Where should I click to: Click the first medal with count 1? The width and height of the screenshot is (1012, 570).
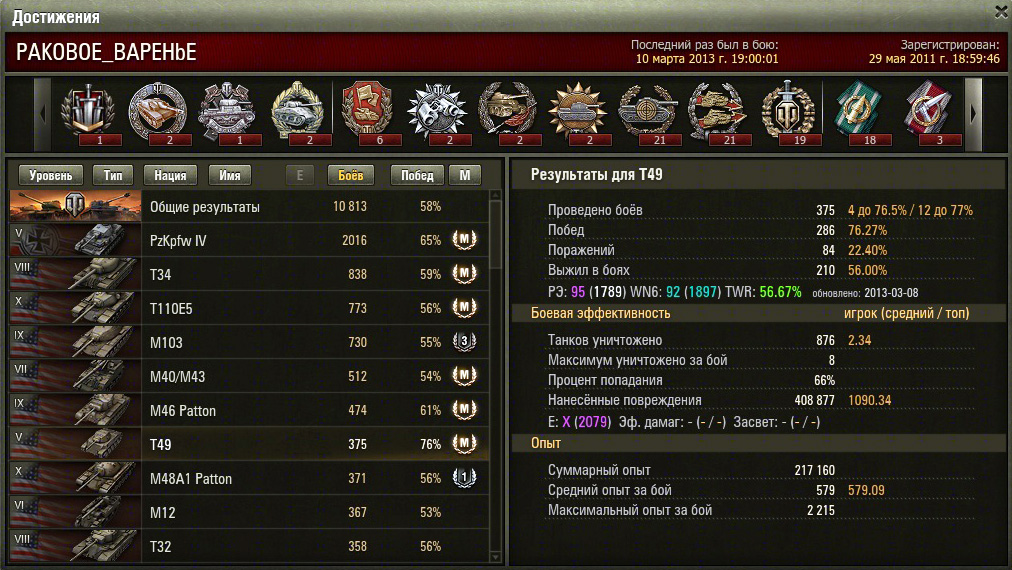coord(88,113)
